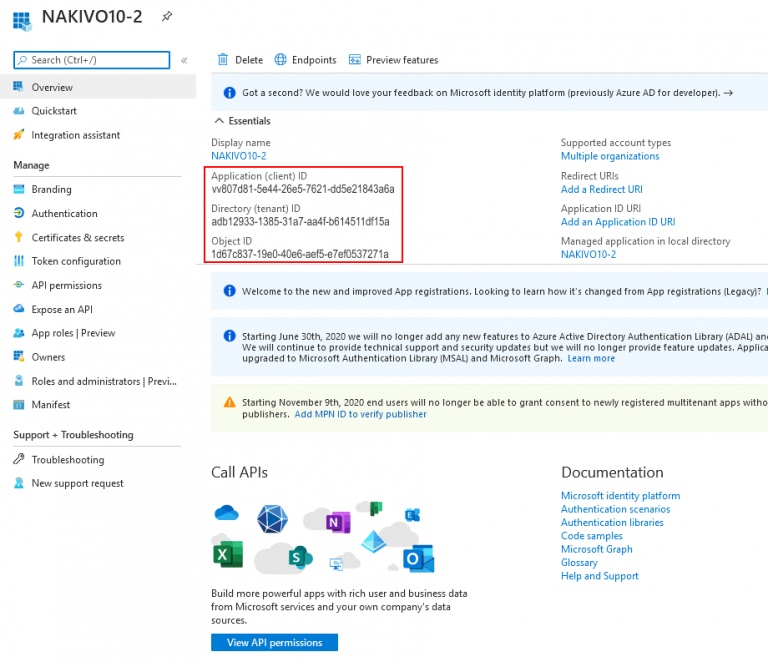The image size is (768, 662).
Task: Click the Authentication icon in the sidebar
Action: (19, 213)
